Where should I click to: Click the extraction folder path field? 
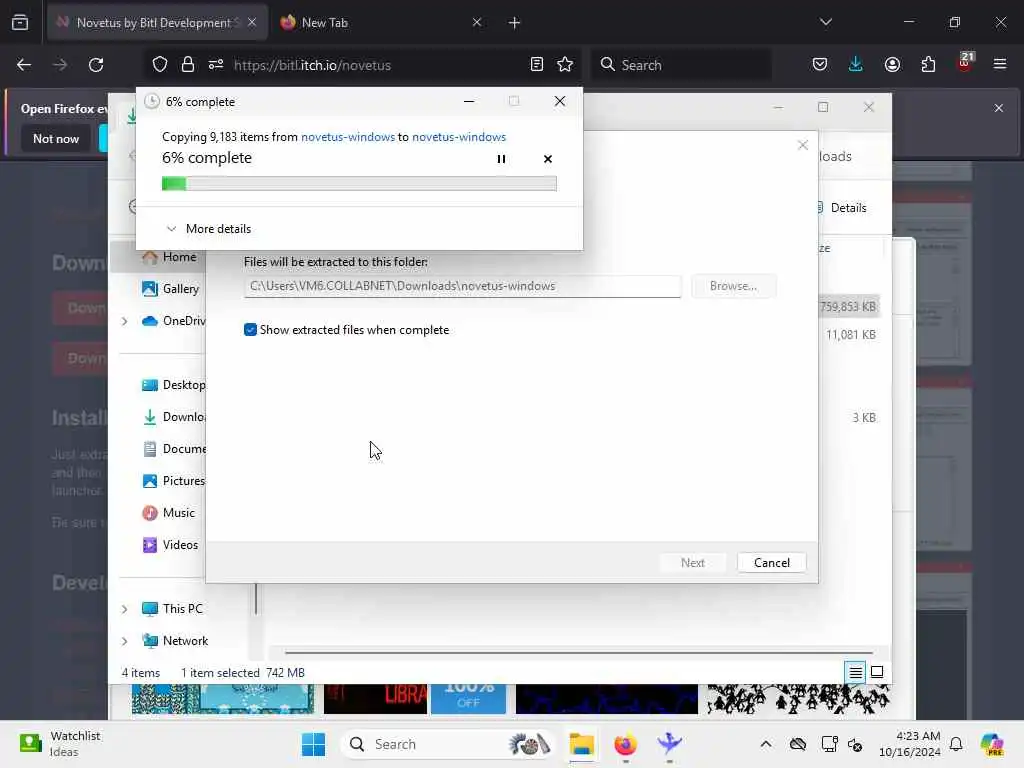click(x=462, y=286)
